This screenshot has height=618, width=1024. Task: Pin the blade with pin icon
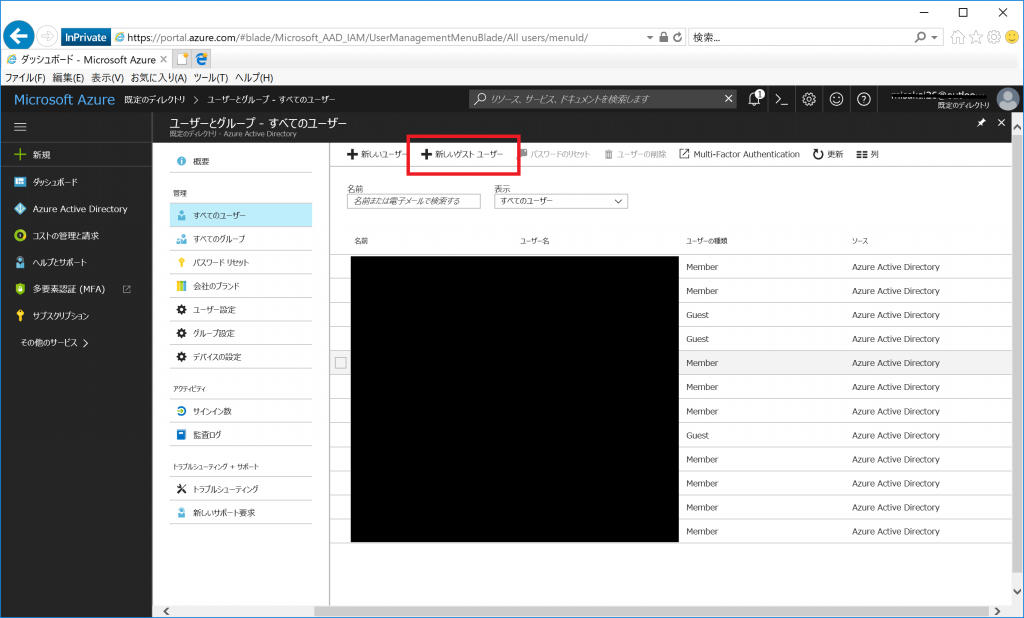pos(981,123)
